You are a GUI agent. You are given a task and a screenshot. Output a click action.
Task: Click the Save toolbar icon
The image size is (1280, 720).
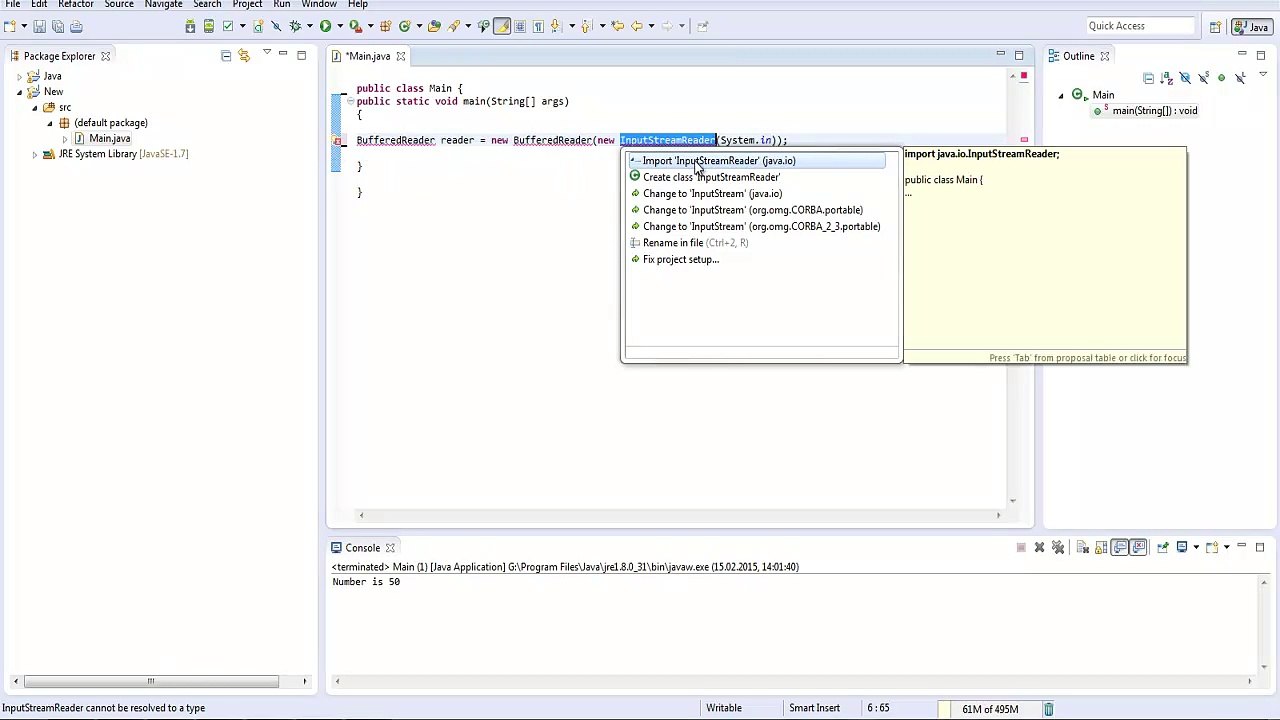39,26
